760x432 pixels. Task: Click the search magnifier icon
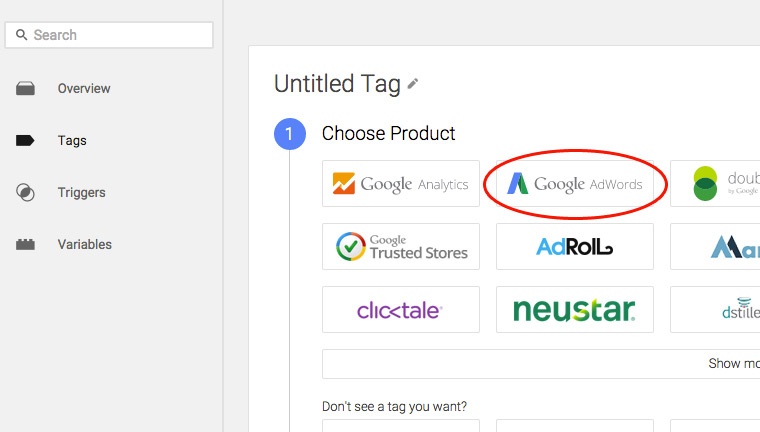[21, 35]
